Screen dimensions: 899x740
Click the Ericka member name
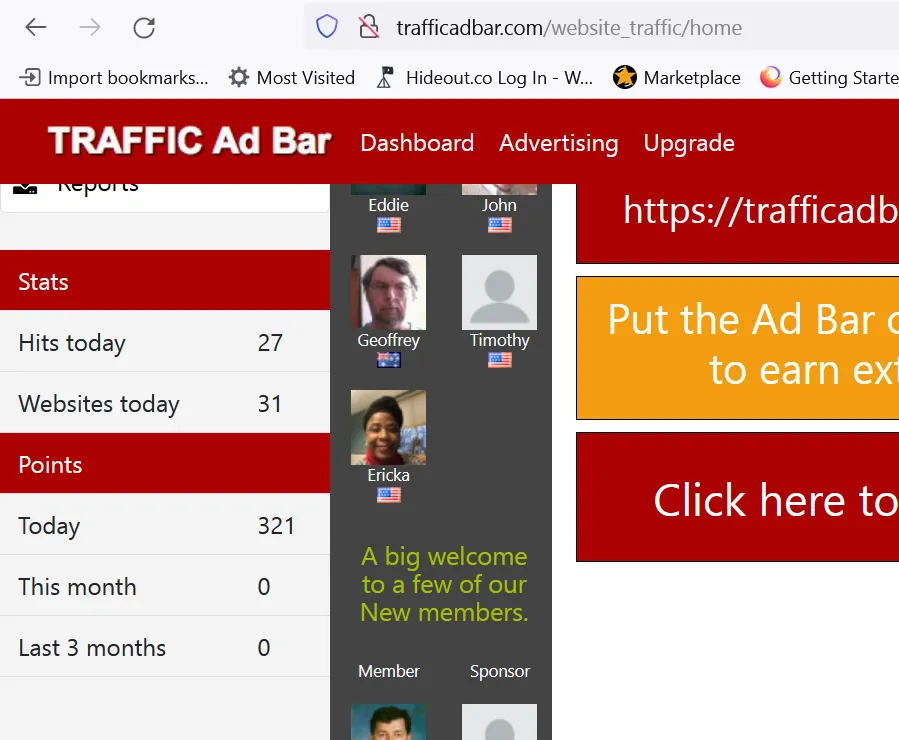pyautogui.click(x=388, y=475)
